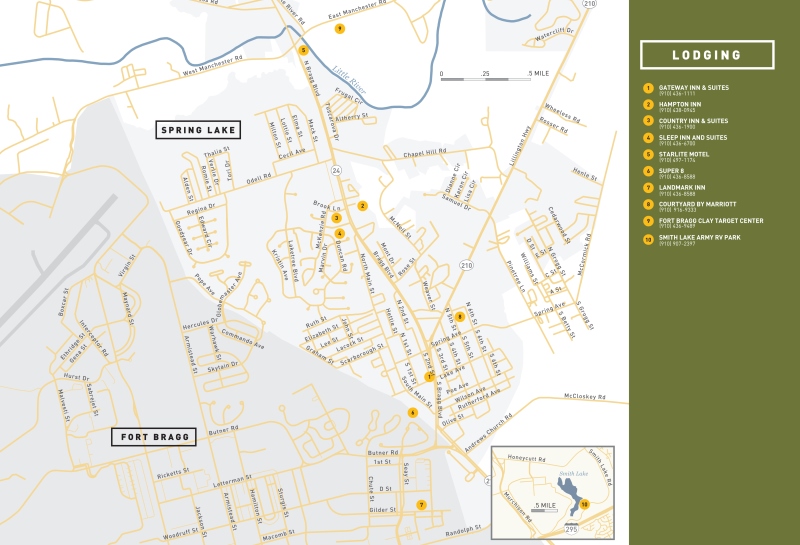Viewport: 800px width, 545px height.
Task: Click the Route 210 shield near Weaver St
Action: coord(466,265)
